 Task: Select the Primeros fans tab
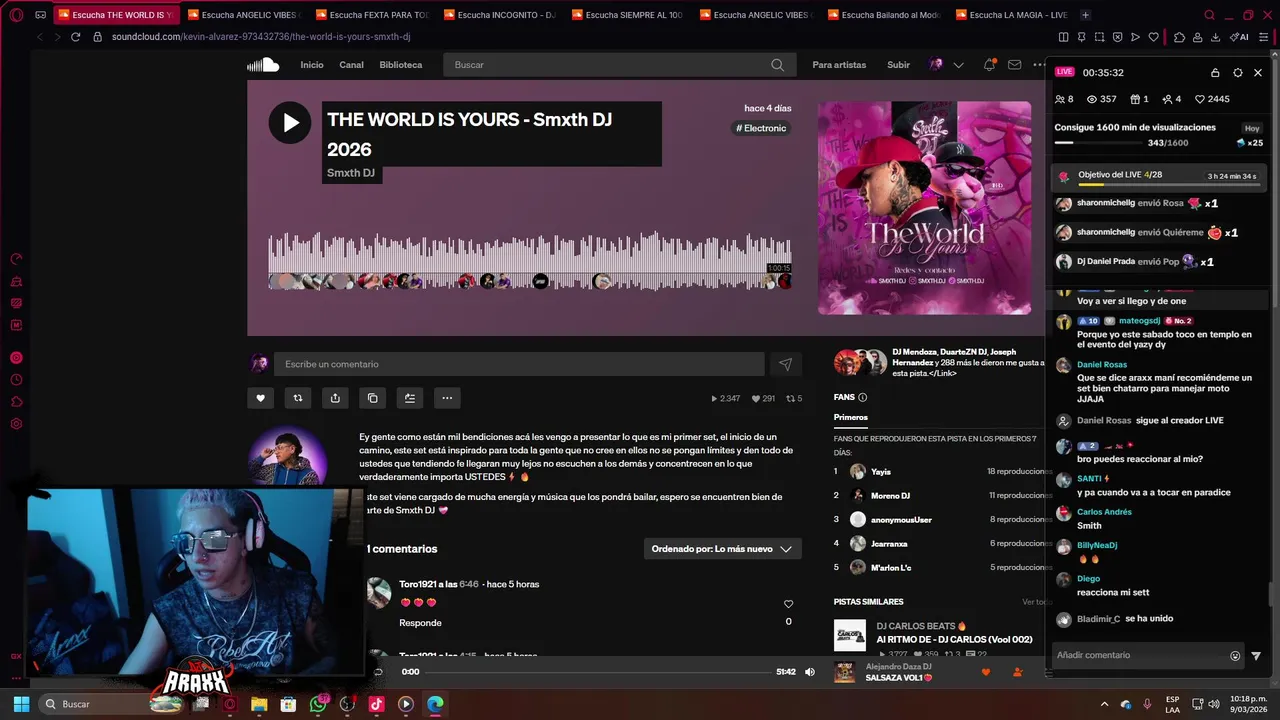point(850,417)
